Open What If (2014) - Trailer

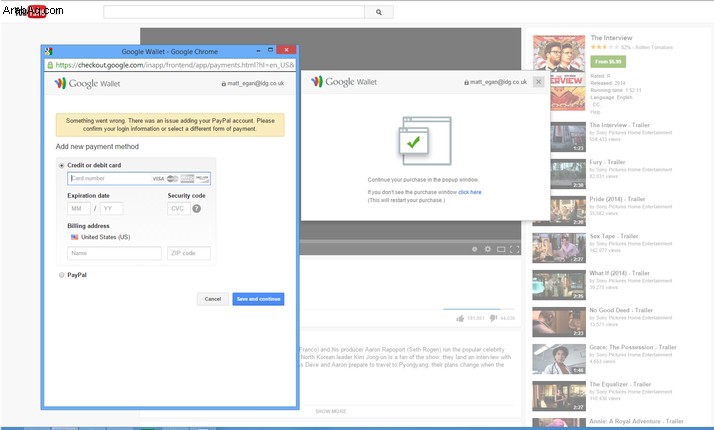click(619, 273)
